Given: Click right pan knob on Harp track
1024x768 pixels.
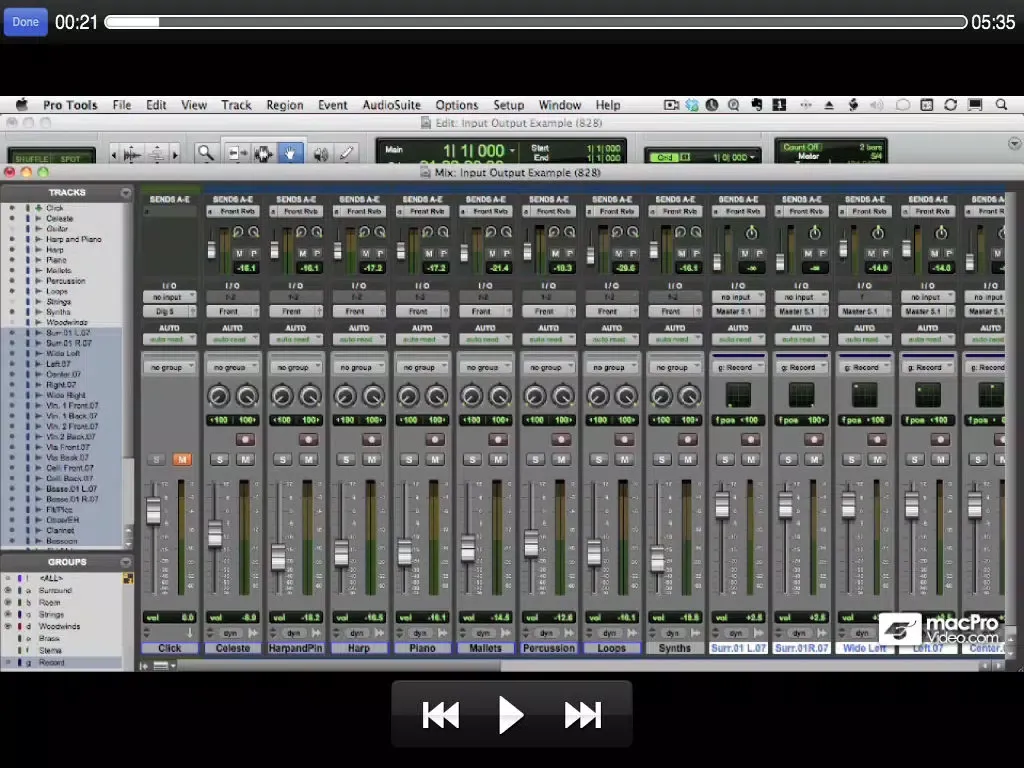Looking at the screenshot, I should pos(374,395).
